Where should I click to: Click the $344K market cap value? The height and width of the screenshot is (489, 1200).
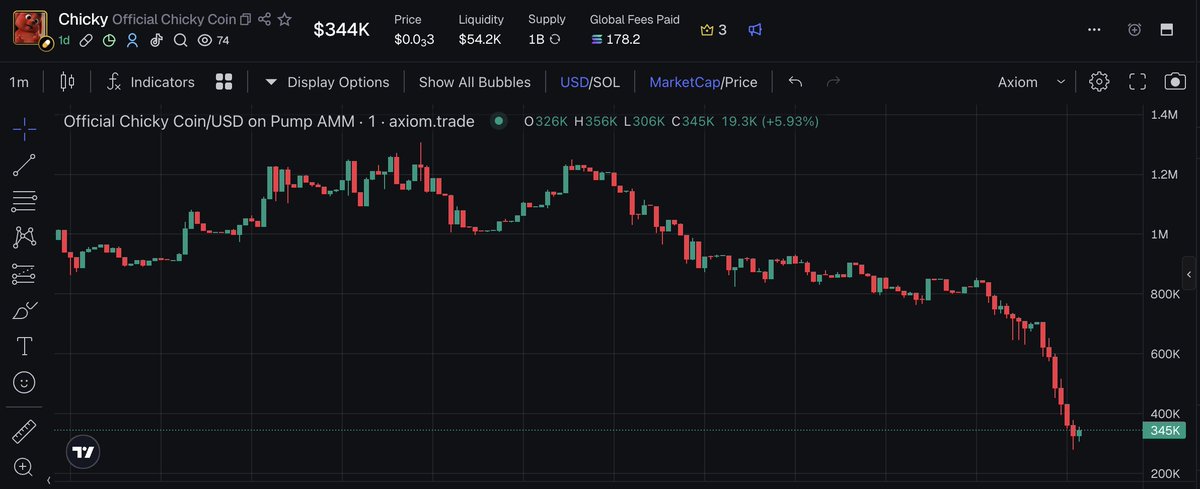pyautogui.click(x=341, y=30)
